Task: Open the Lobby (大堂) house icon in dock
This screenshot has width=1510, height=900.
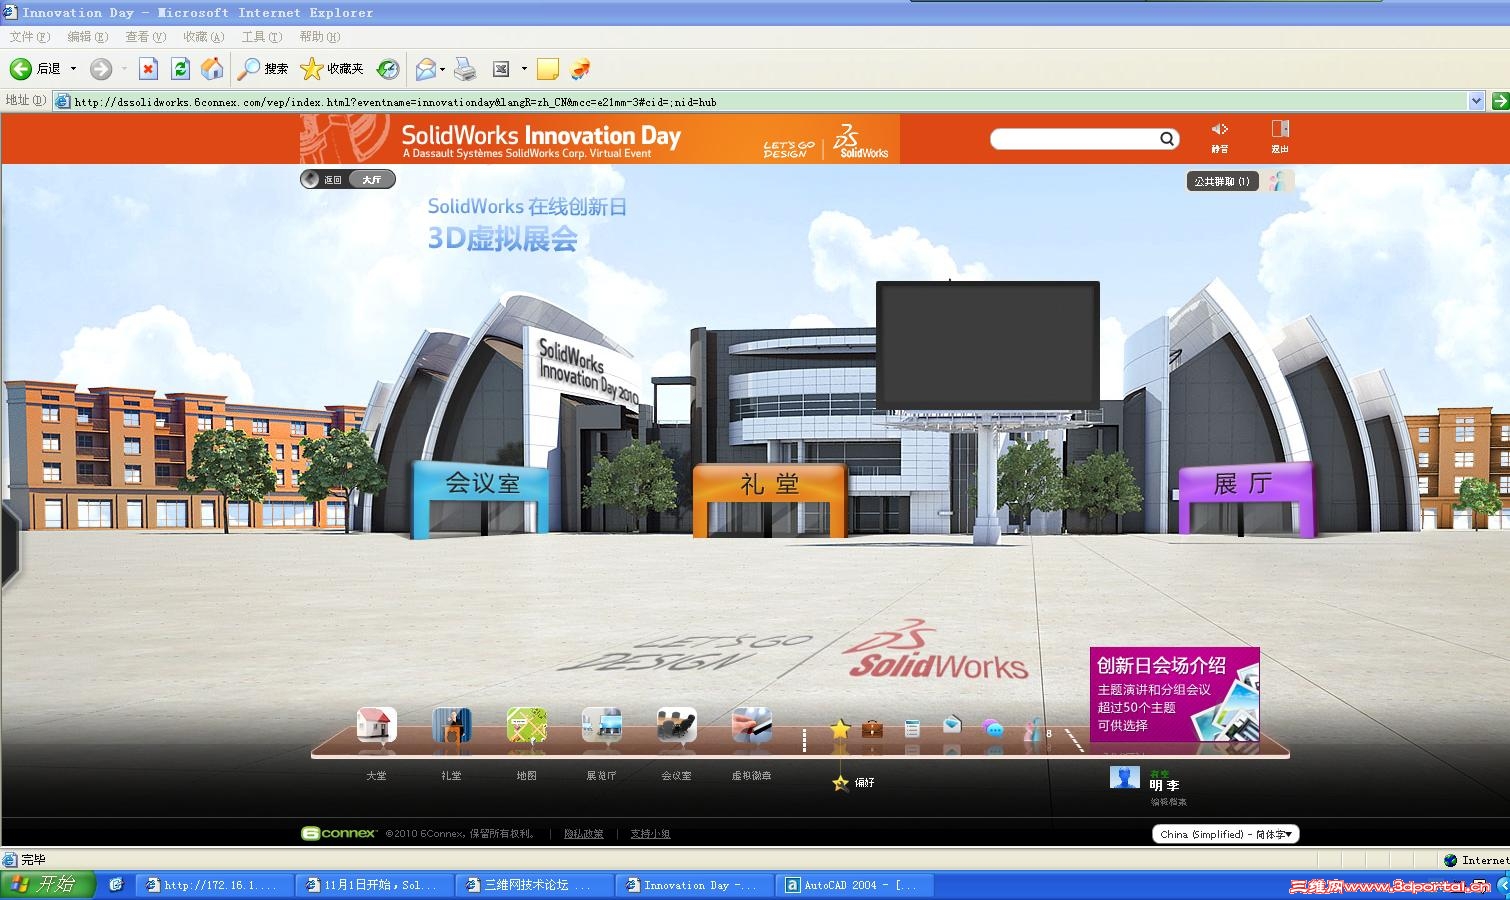Action: [376, 725]
